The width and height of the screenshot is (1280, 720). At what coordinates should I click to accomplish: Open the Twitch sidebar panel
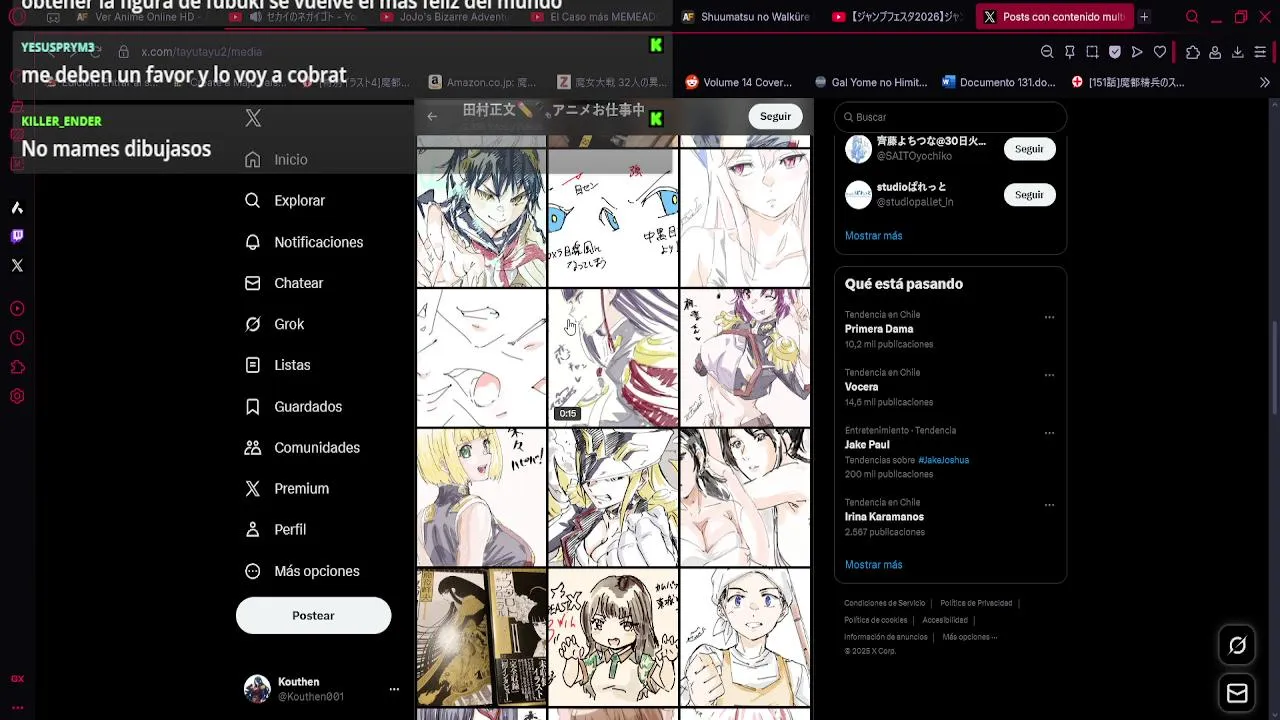(17, 236)
